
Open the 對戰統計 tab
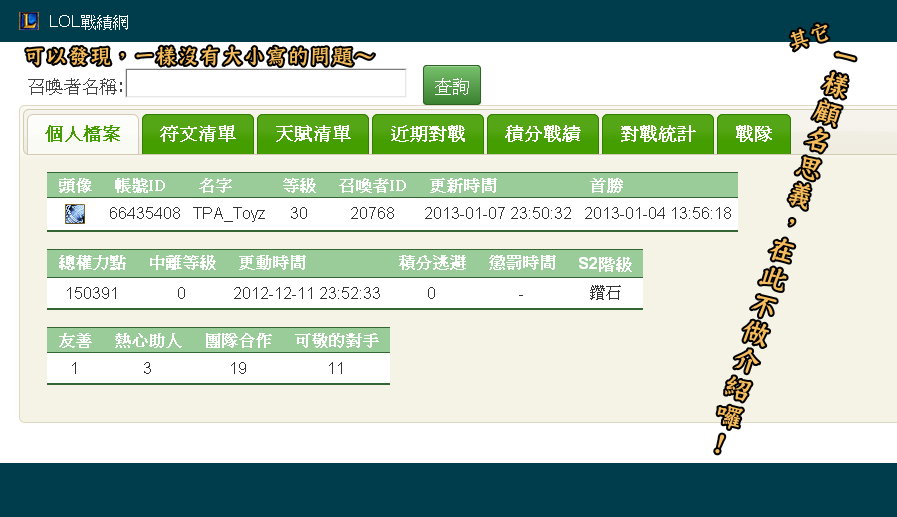coord(658,134)
